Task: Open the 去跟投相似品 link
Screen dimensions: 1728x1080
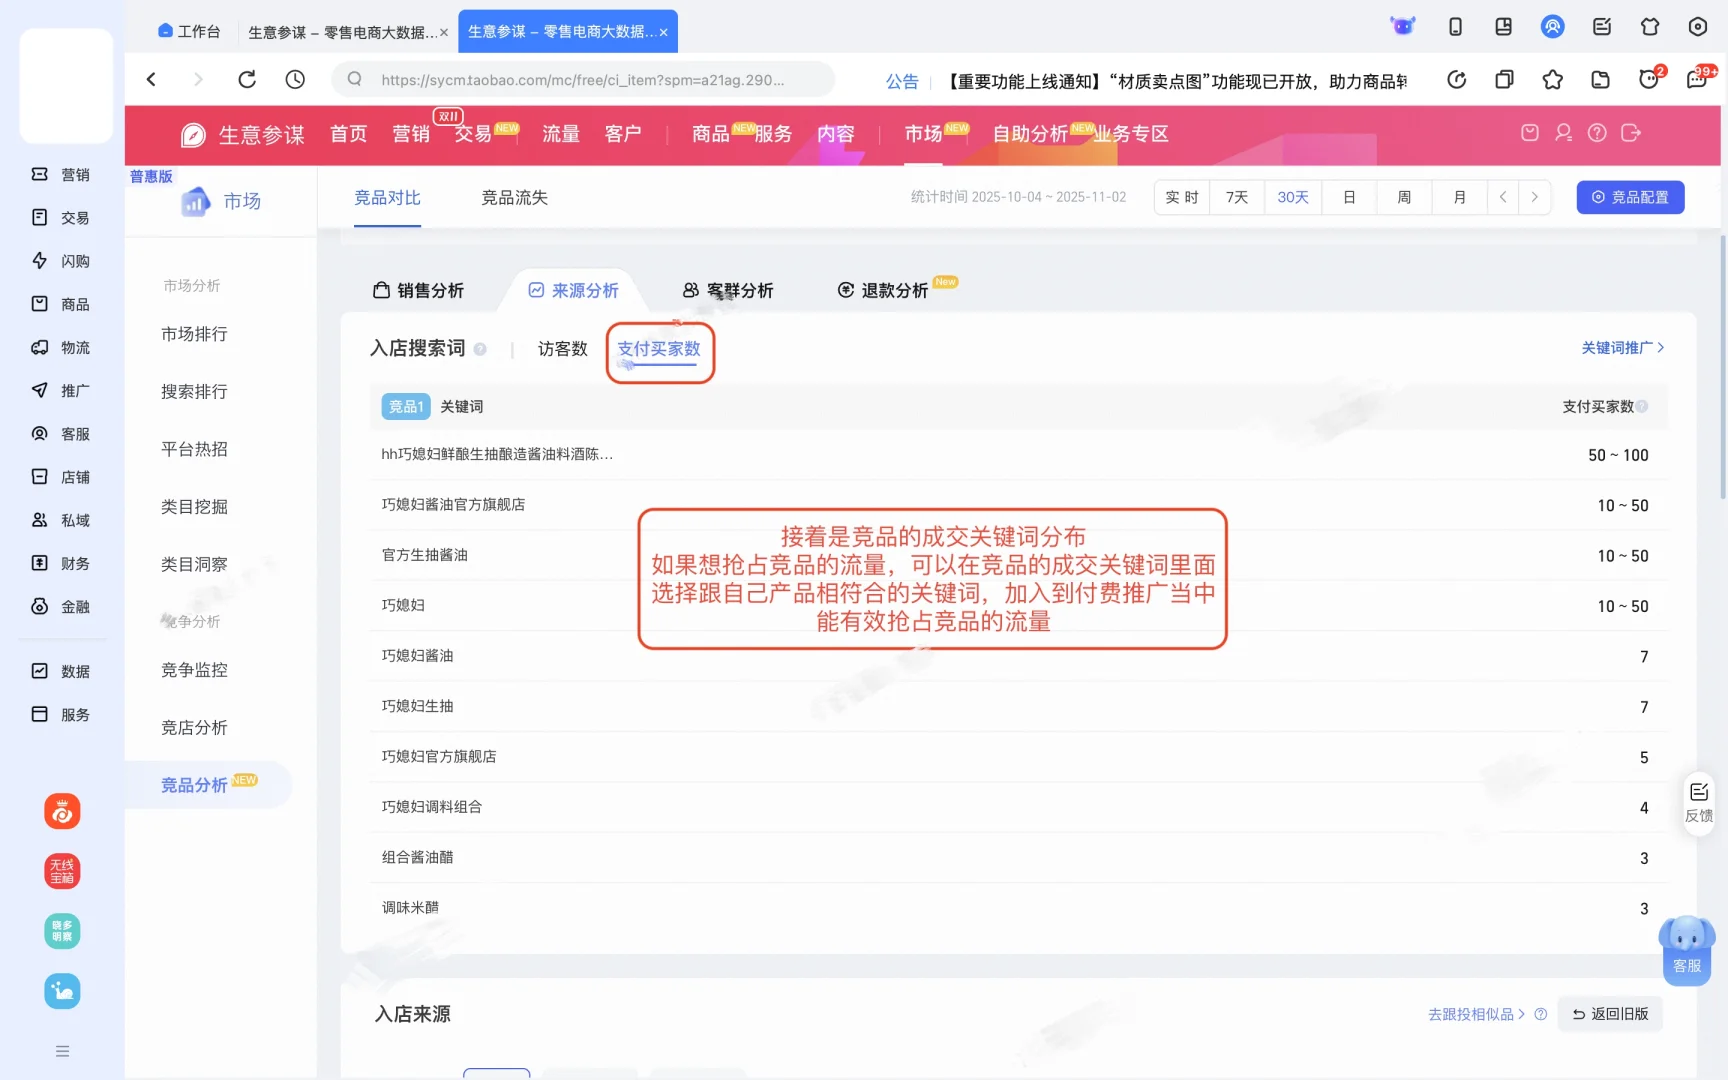Action: [1476, 1014]
